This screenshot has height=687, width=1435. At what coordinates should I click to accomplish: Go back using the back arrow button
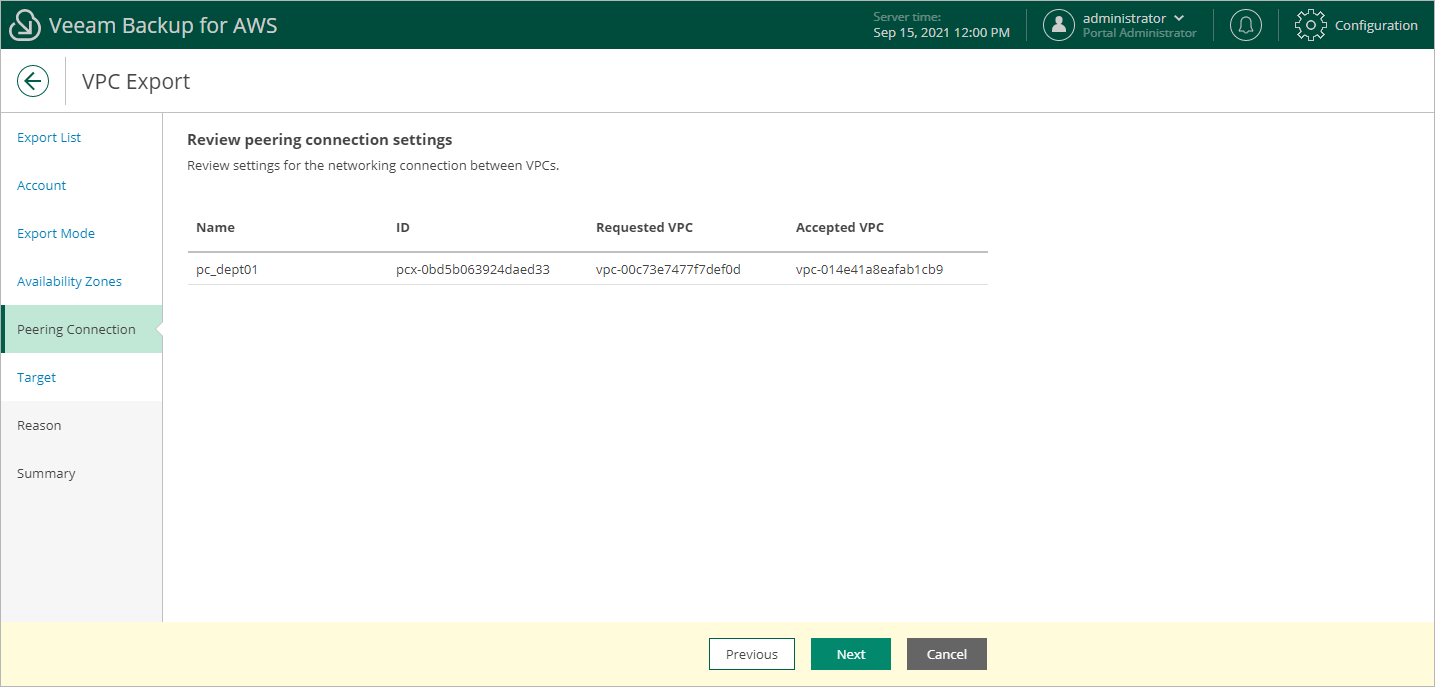(33, 81)
